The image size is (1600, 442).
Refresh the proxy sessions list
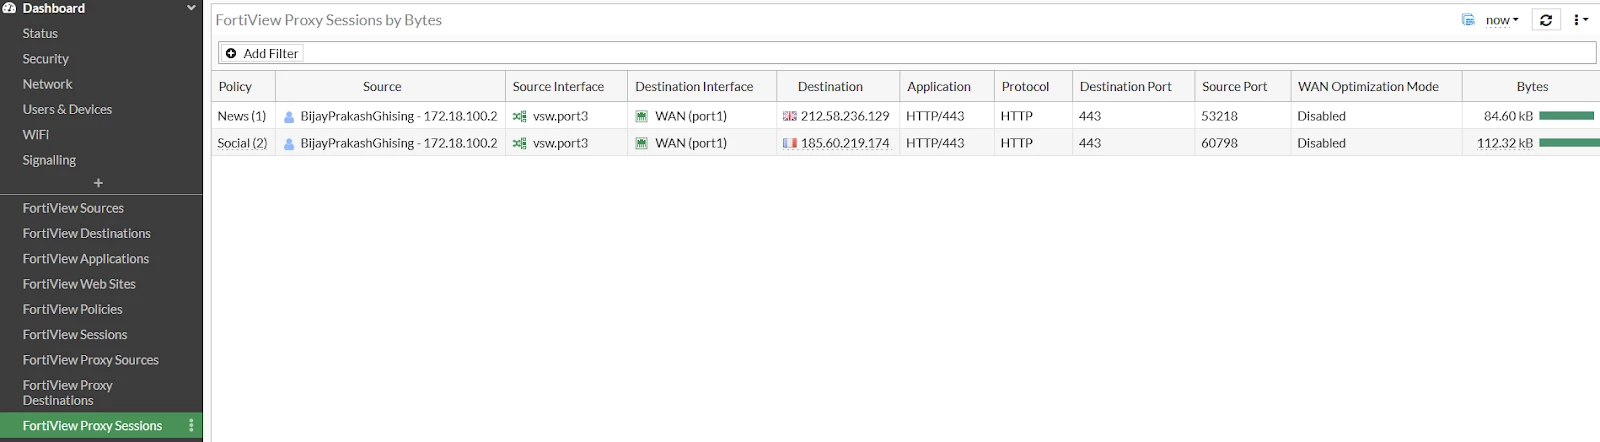pyautogui.click(x=1546, y=20)
